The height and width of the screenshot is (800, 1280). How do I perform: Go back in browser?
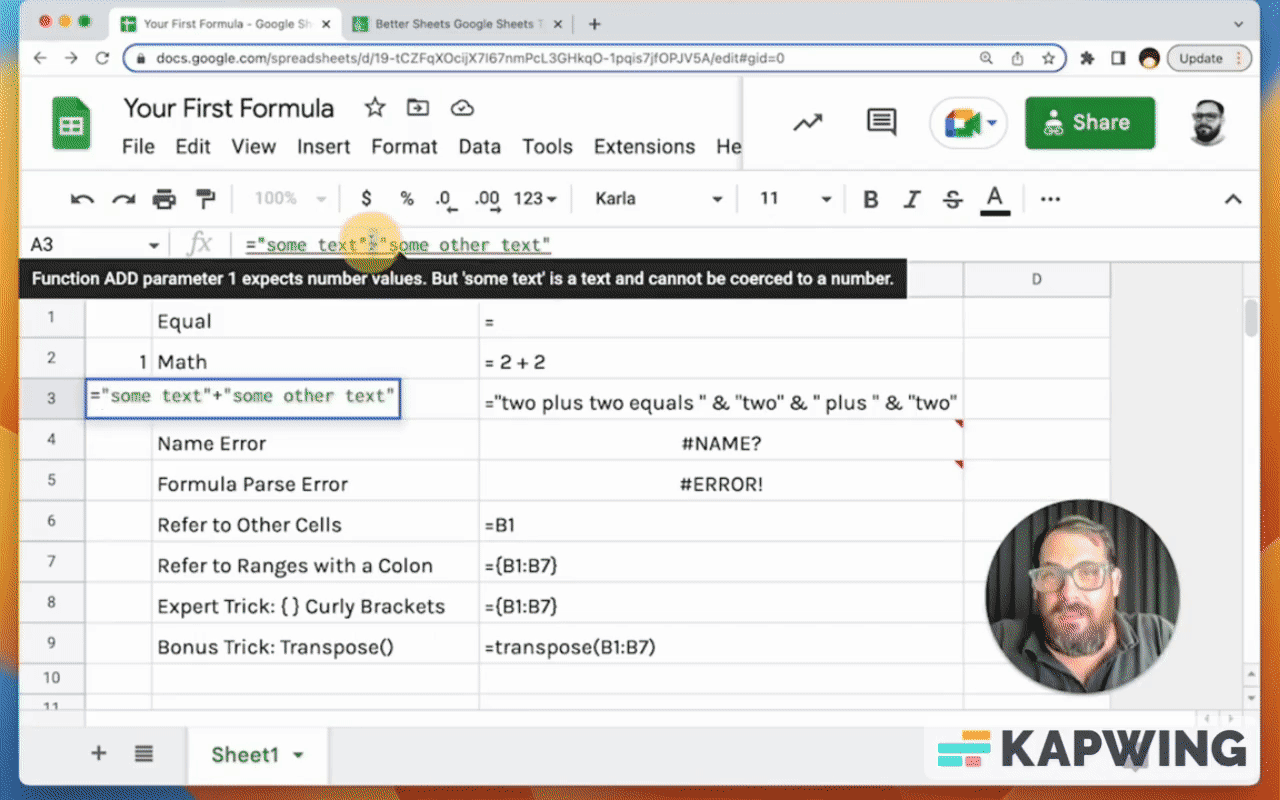pos(40,58)
